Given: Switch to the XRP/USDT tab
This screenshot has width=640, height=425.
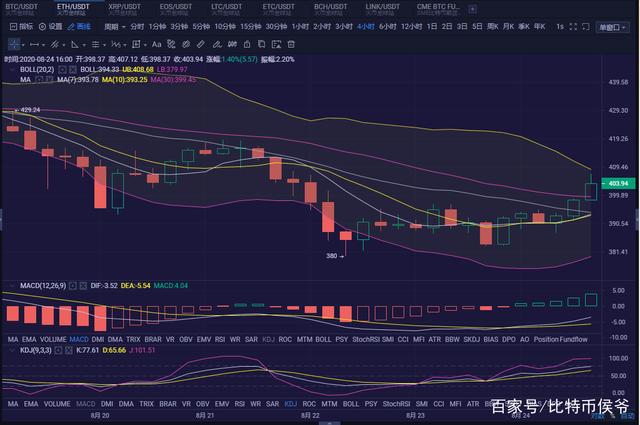Looking at the screenshot, I should (124, 9).
